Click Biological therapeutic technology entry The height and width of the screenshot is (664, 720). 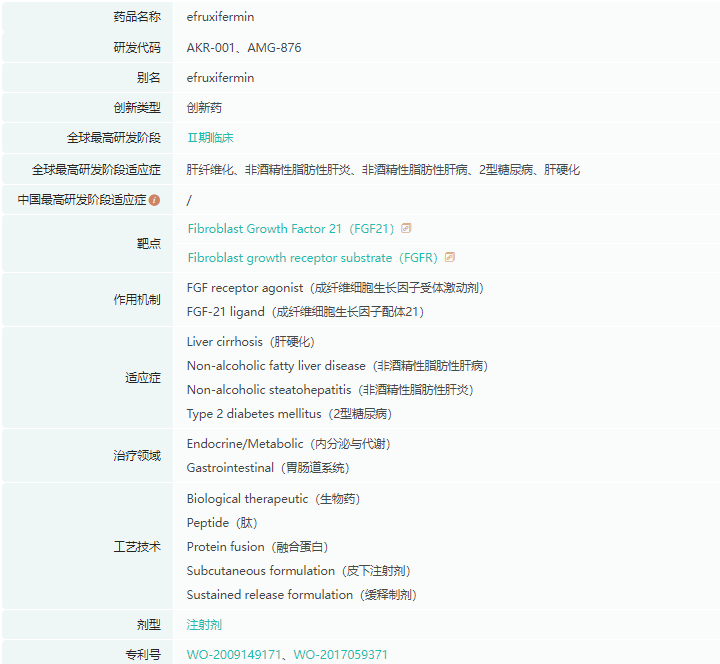point(273,499)
